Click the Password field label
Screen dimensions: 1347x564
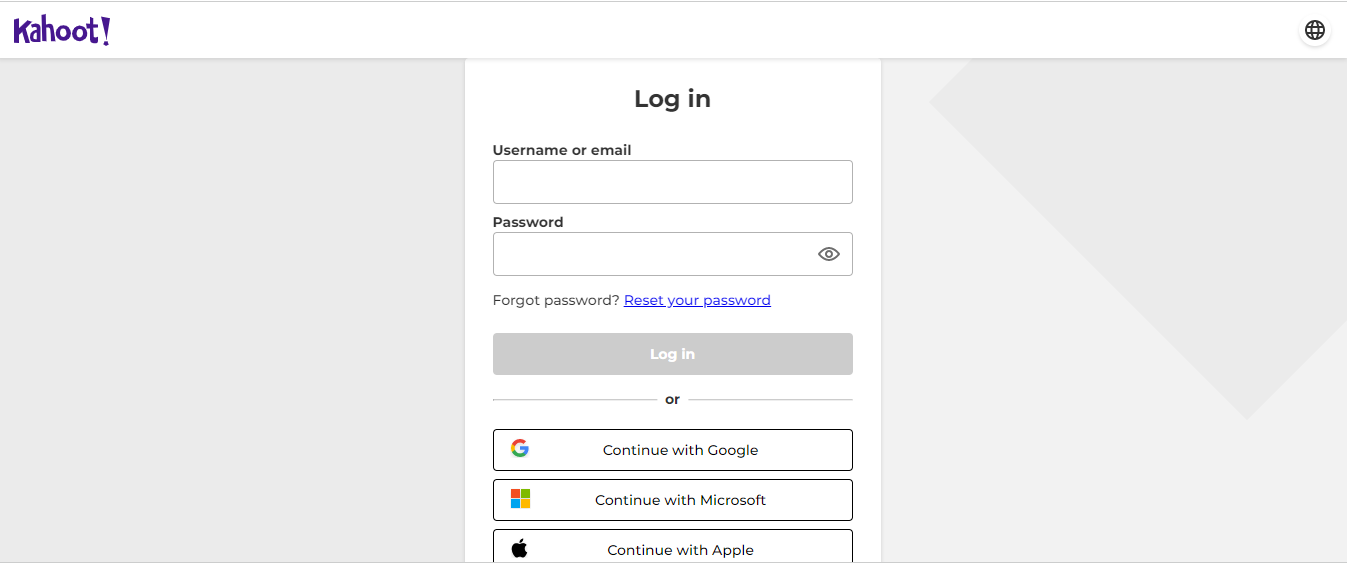coord(528,222)
